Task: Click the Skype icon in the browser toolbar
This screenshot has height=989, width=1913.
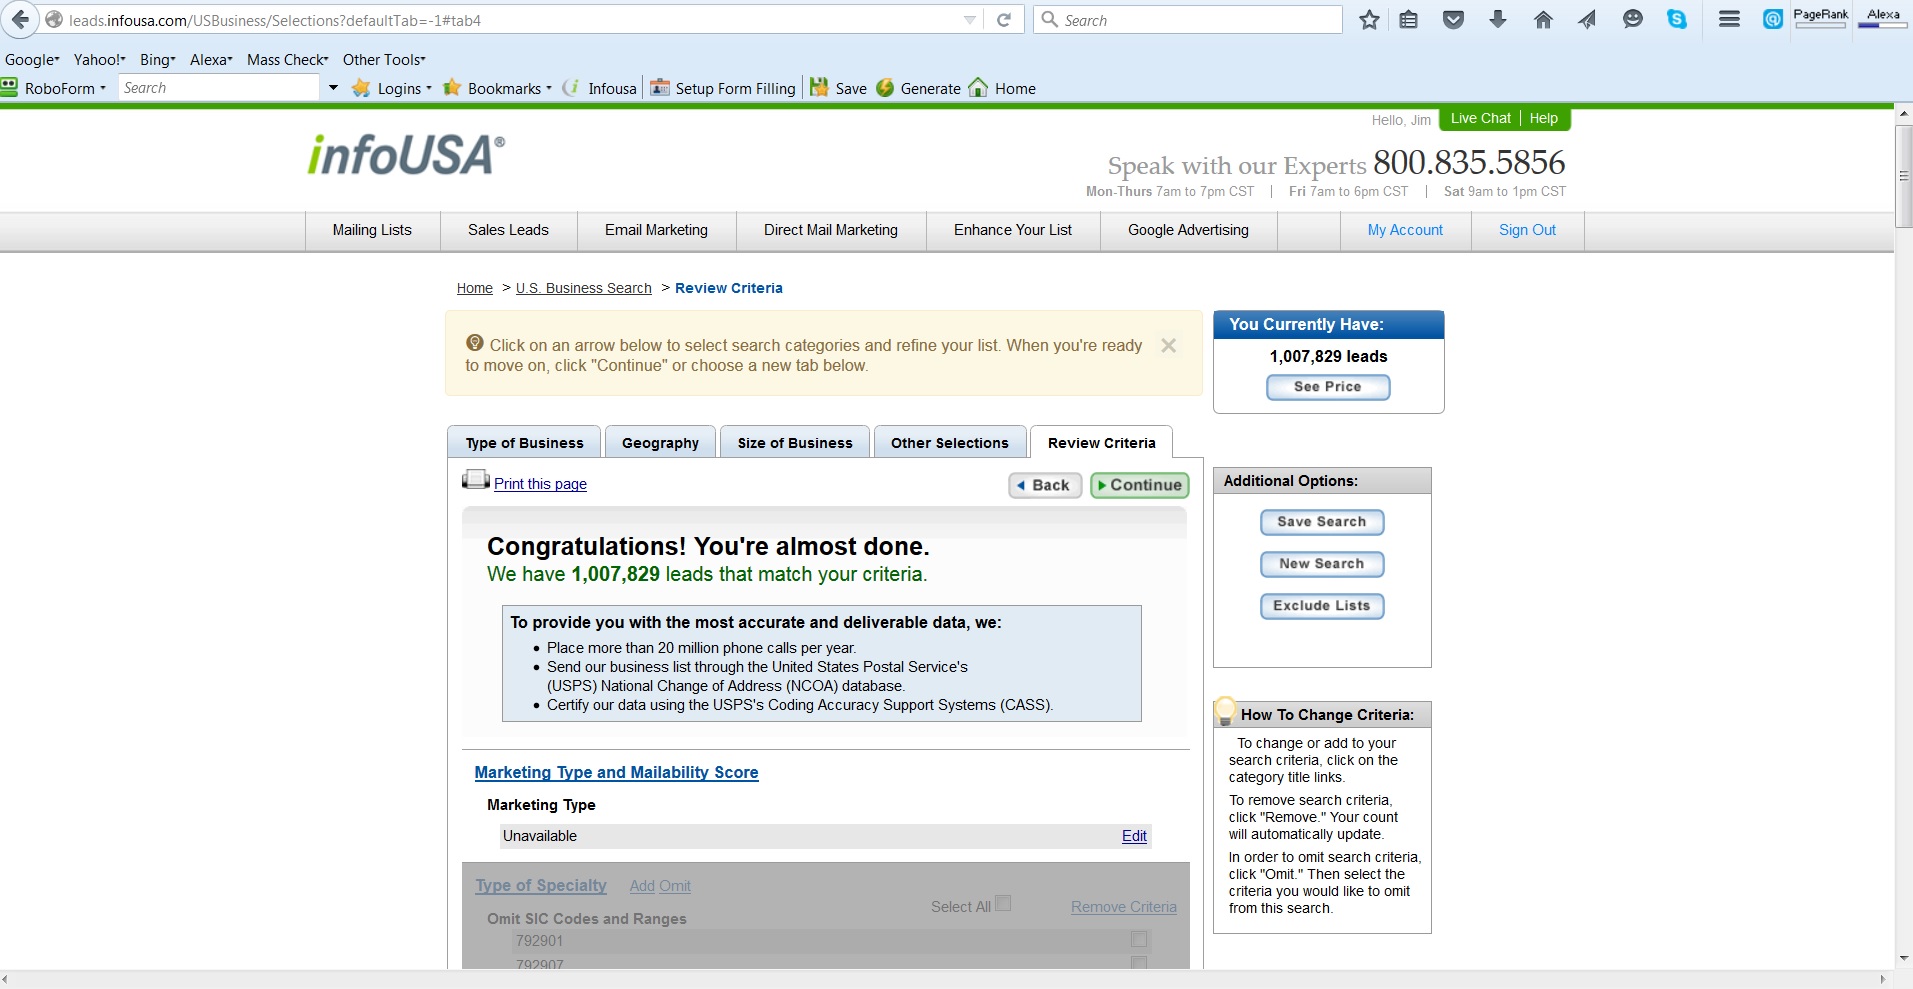Action: pos(1677,20)
